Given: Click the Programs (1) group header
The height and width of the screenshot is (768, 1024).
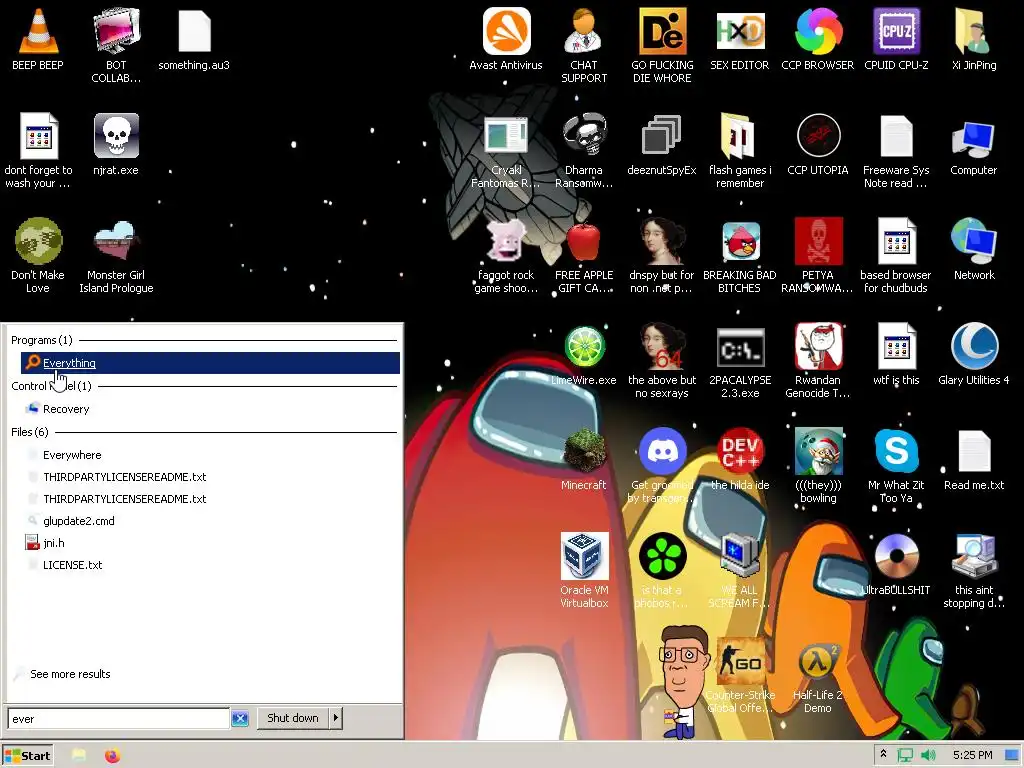Looking at the screenshot, I should (41, 340).
